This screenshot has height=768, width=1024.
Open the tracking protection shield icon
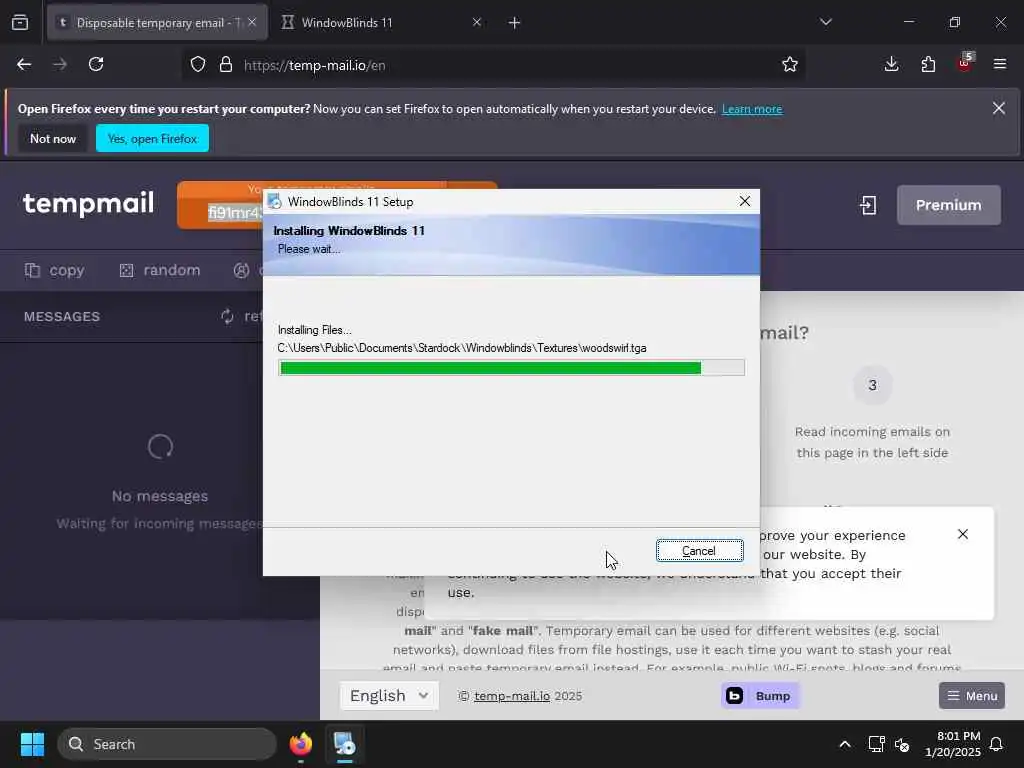[198, 65]
